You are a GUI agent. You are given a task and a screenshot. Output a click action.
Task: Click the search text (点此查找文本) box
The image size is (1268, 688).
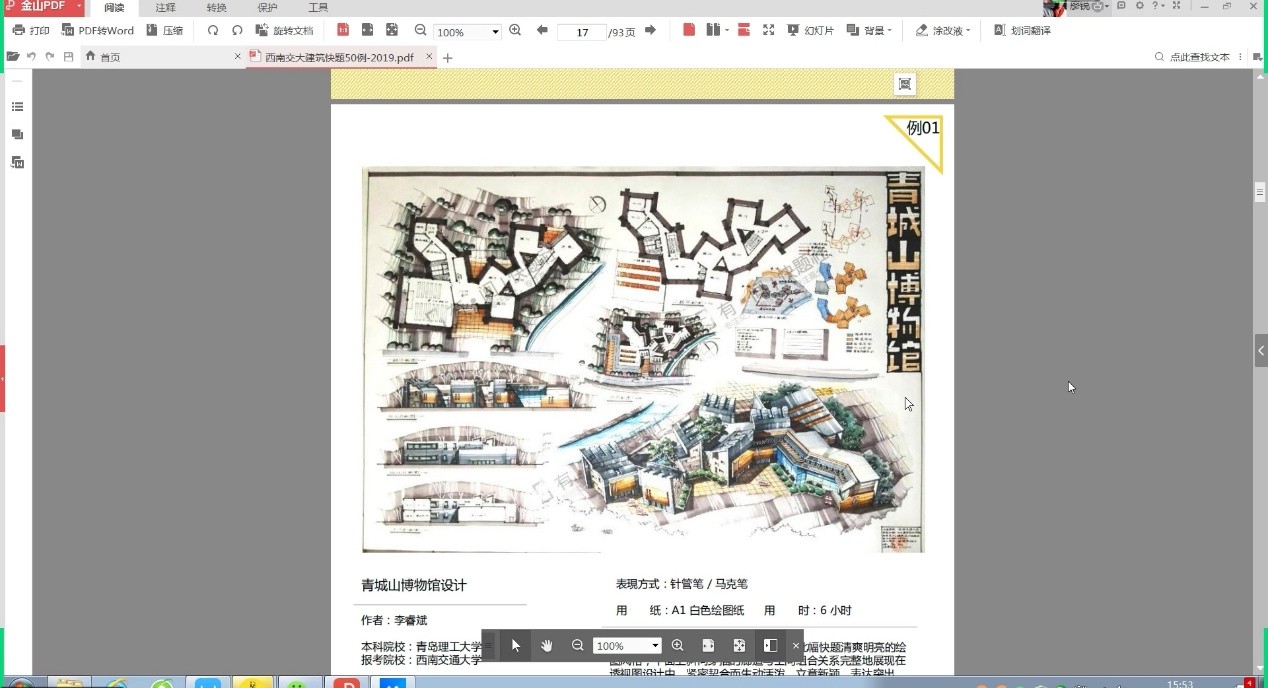click(1198, 57)
